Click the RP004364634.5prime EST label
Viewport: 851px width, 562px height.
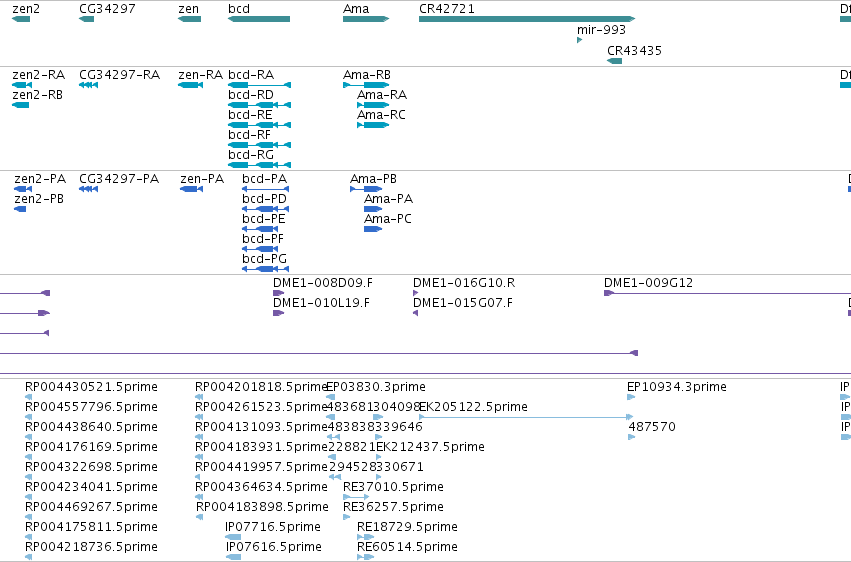(x=261, y=487)
